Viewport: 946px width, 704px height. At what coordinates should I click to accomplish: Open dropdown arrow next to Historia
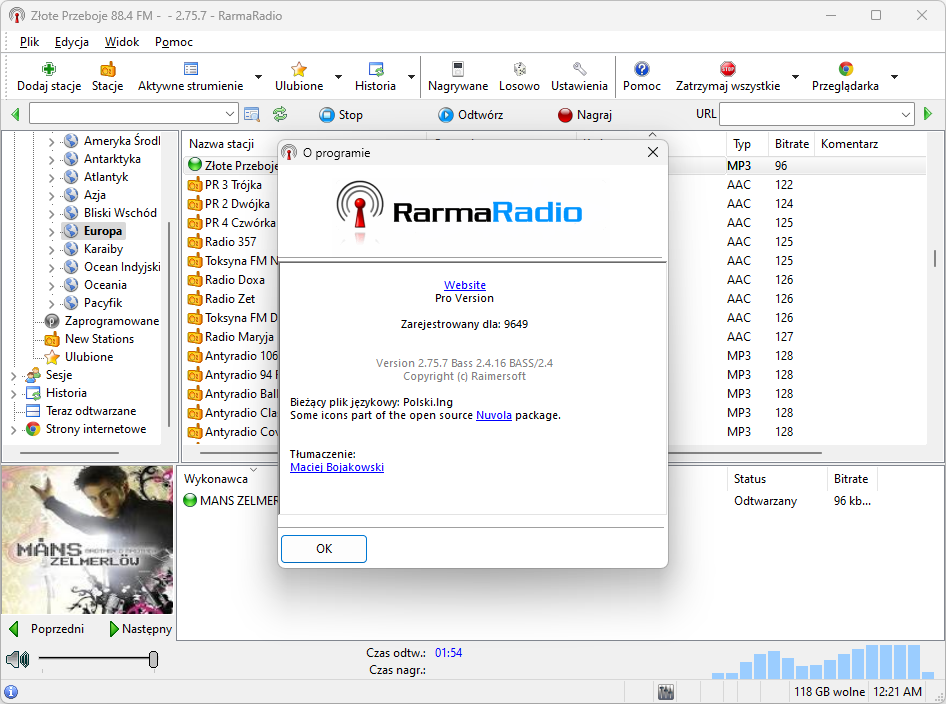[411, 77]
